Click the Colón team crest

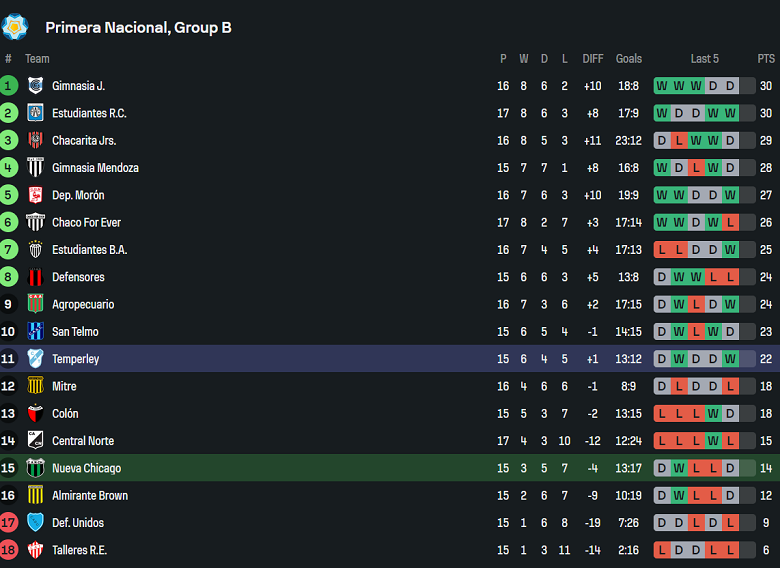point(36,413)
